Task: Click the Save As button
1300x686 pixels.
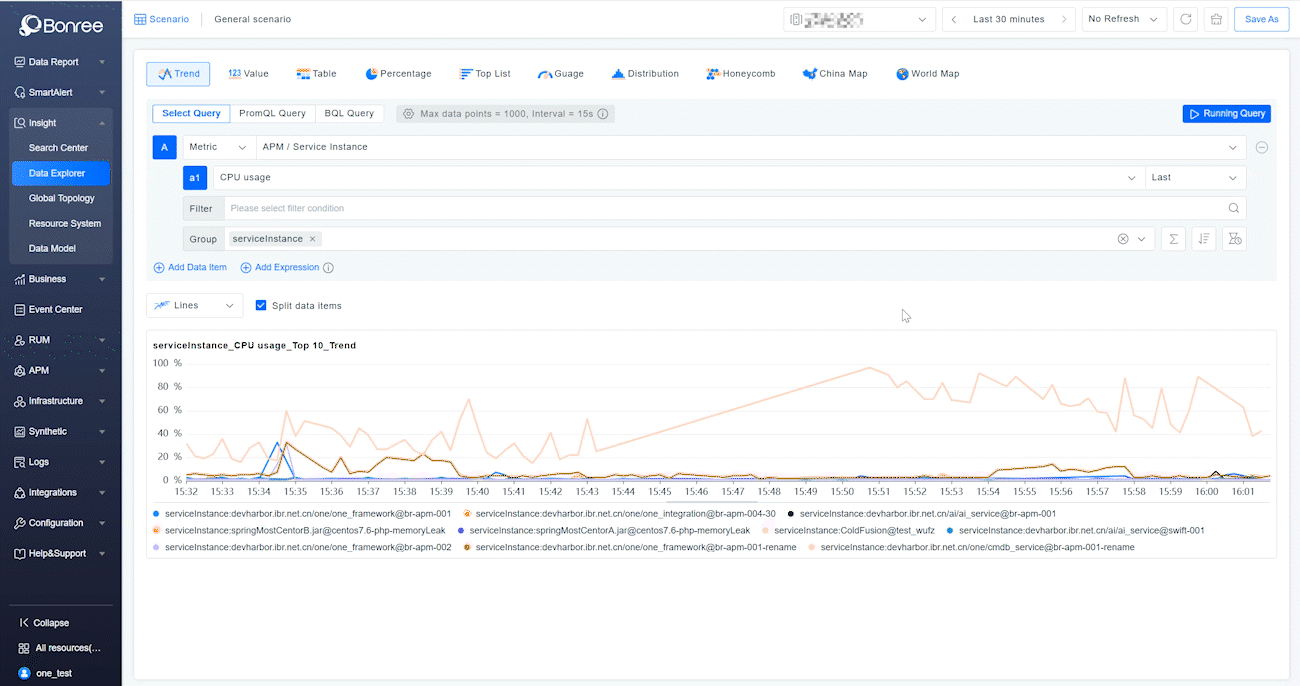Action: tap(1261, 18)
